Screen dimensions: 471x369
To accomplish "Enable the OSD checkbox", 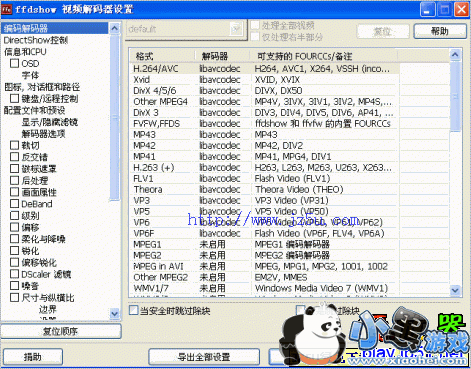I will 14,63.
